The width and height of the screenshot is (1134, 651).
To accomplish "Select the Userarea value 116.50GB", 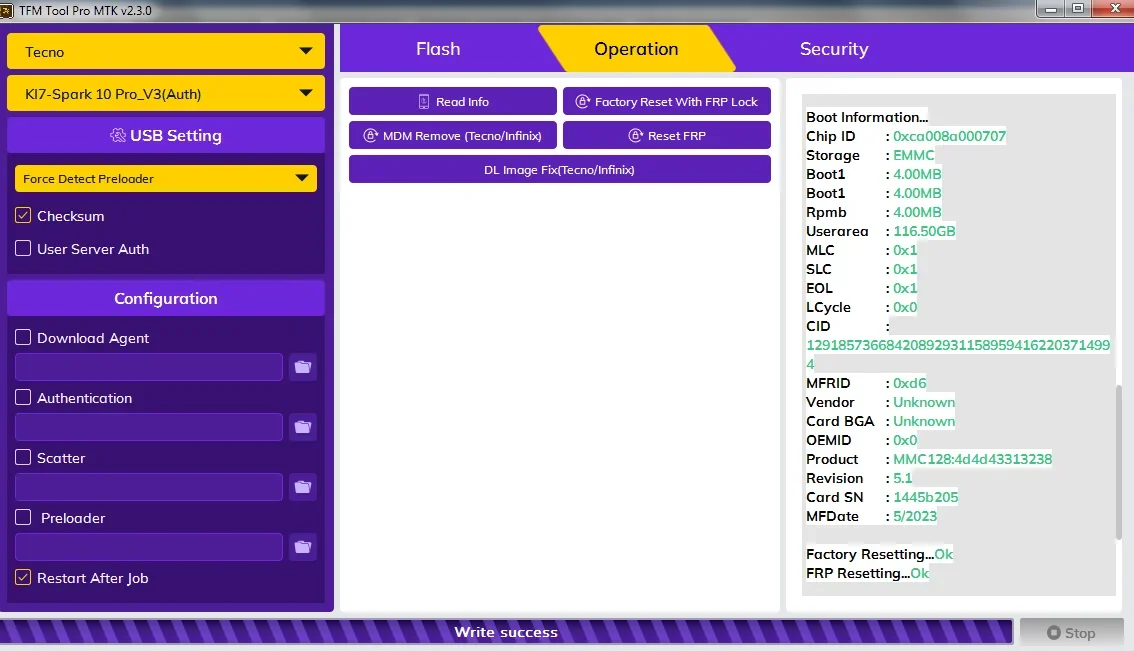I will coord(924,231).
